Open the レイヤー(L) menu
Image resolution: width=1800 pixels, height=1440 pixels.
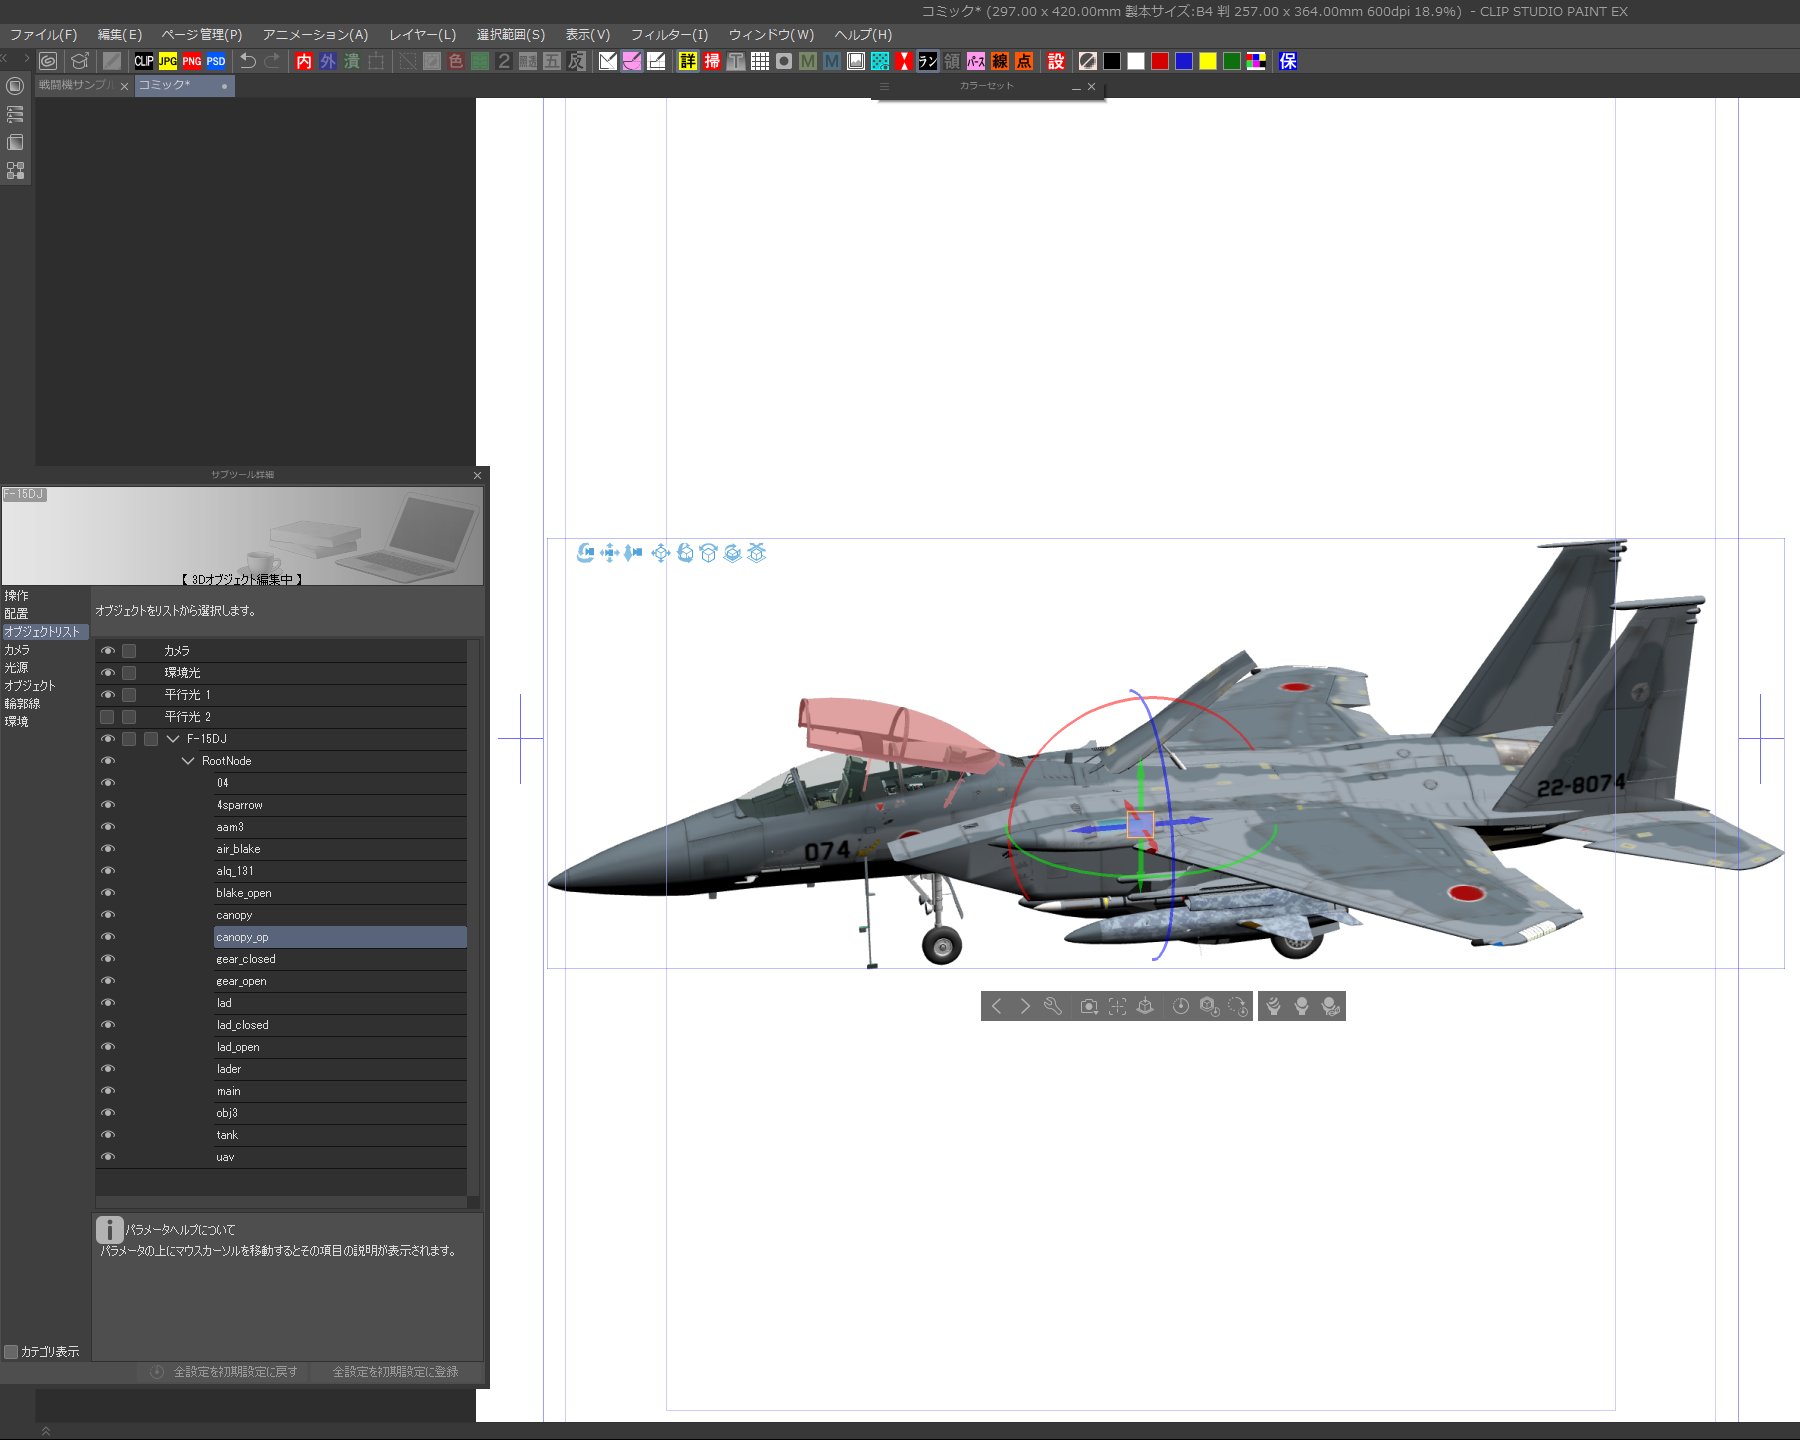coord(422,35)
